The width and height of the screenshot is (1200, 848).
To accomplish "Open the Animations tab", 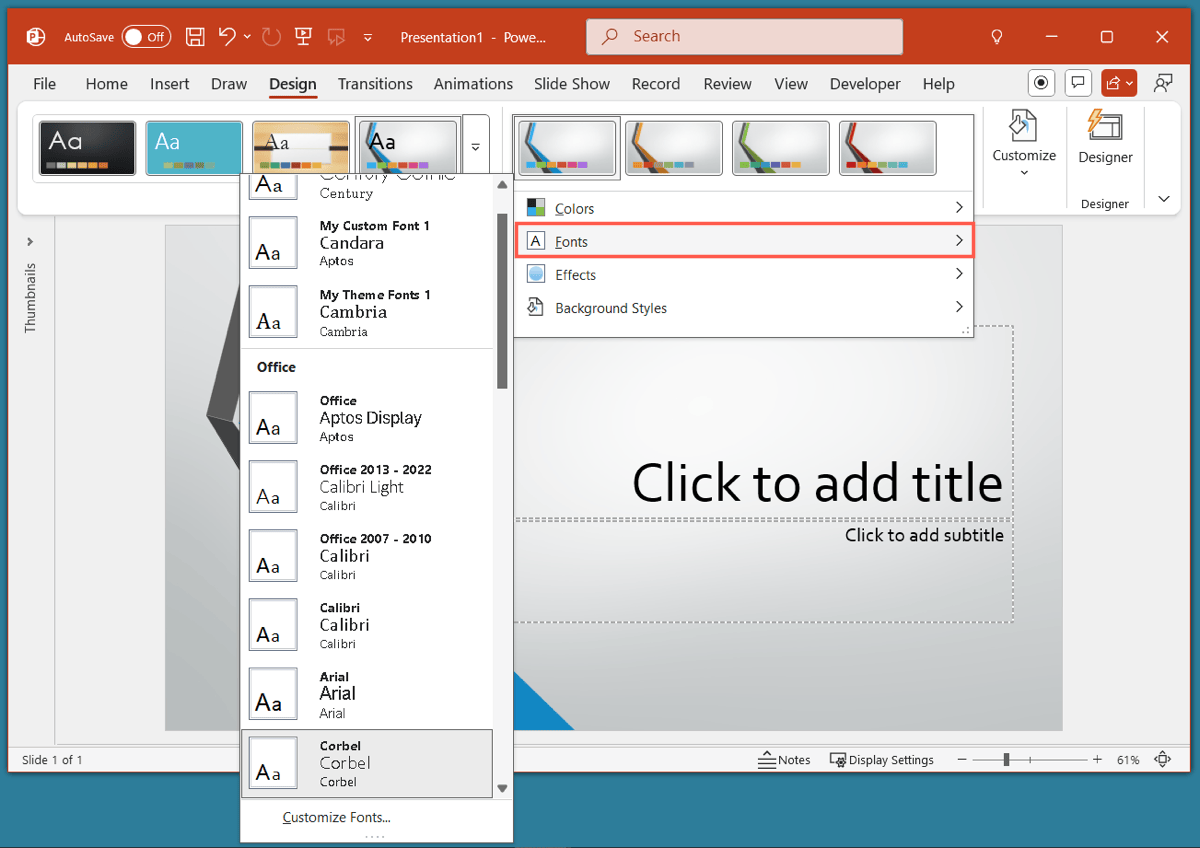I will tap(473, 84).
